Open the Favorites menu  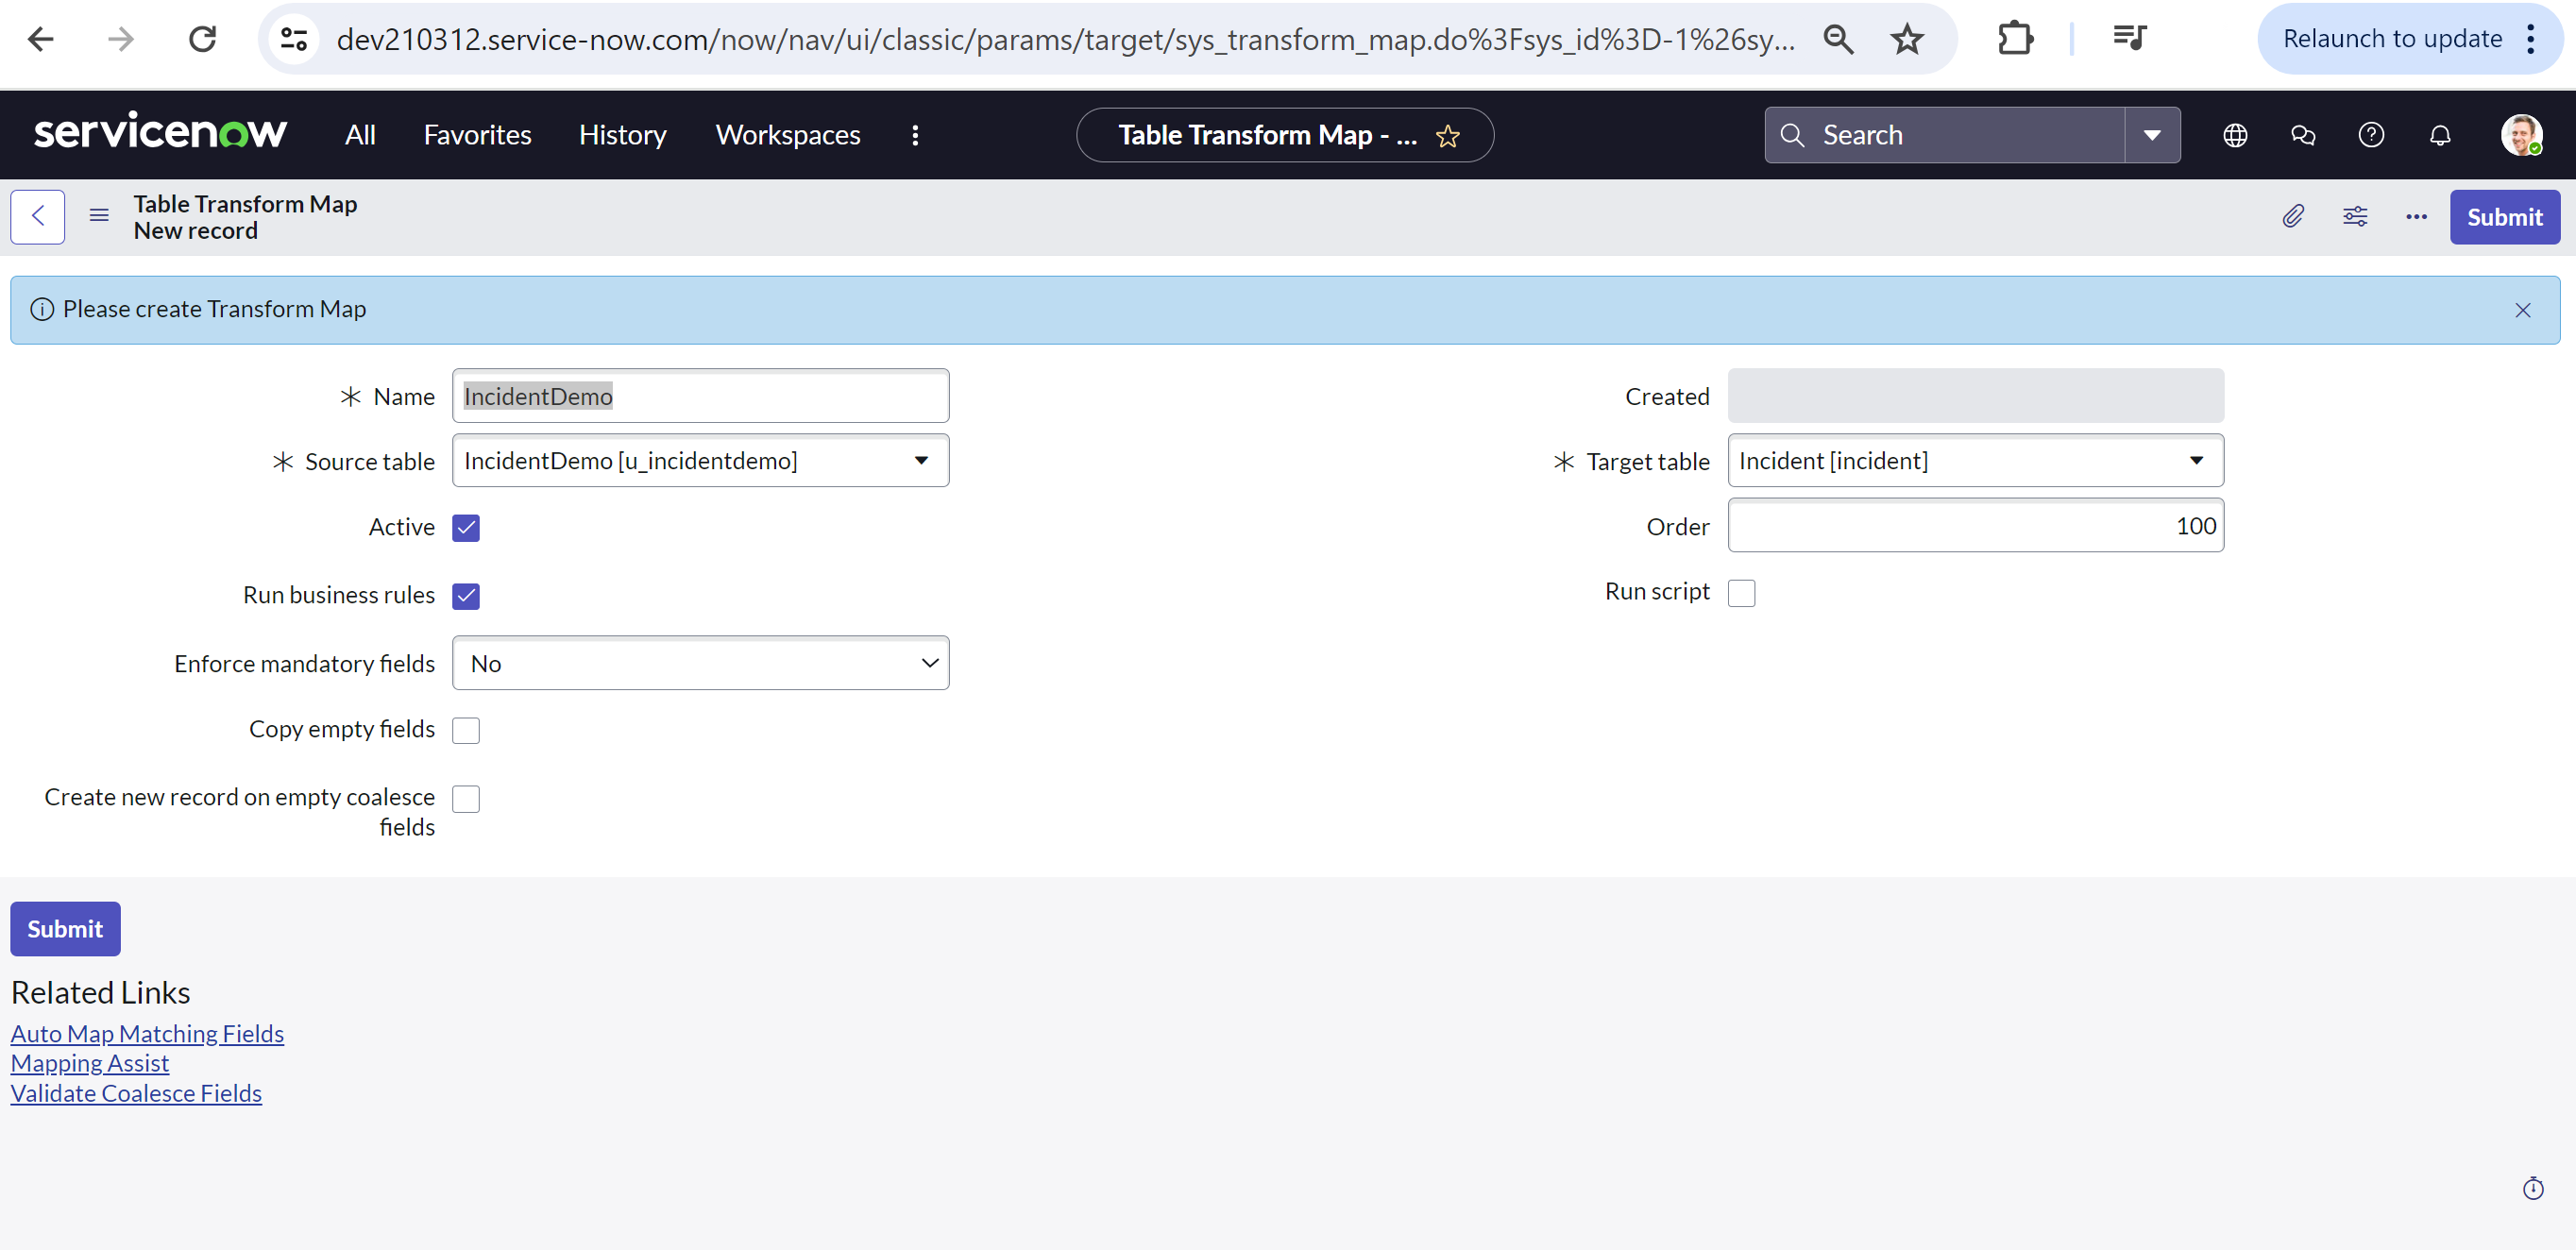click(x=477, y=135)
